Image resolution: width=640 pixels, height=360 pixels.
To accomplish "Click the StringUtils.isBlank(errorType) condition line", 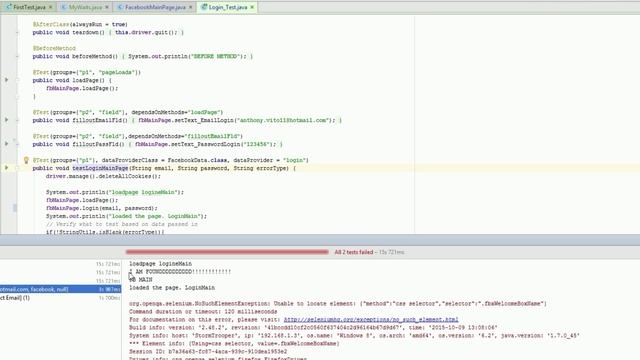I will [105, 232].
